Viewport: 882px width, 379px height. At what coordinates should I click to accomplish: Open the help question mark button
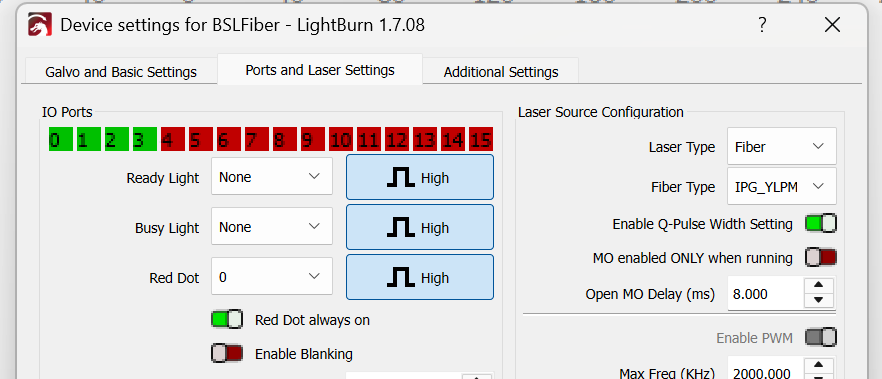tap(762, 25)
